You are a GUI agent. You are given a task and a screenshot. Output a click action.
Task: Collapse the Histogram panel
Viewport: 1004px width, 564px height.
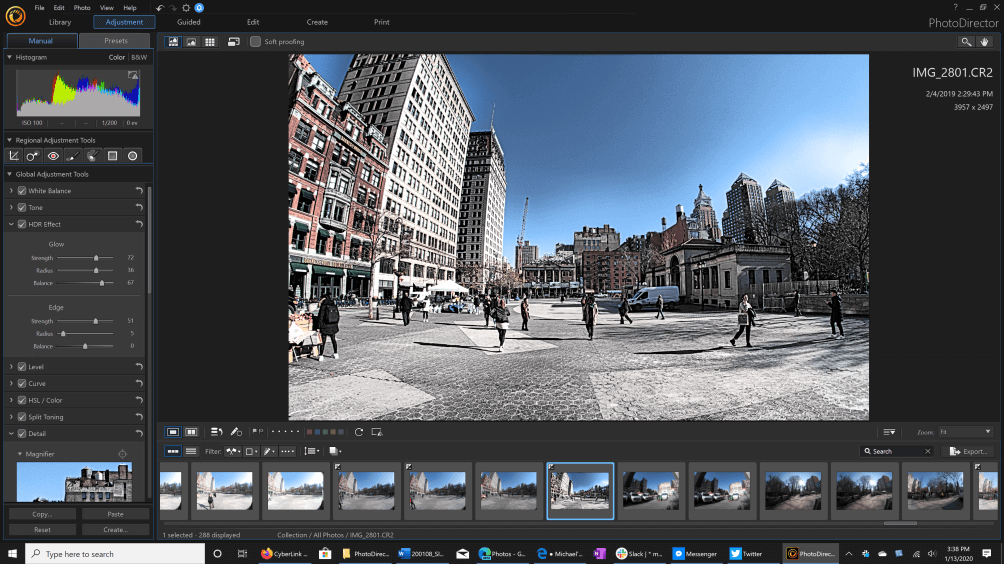[x=10, y=58]
